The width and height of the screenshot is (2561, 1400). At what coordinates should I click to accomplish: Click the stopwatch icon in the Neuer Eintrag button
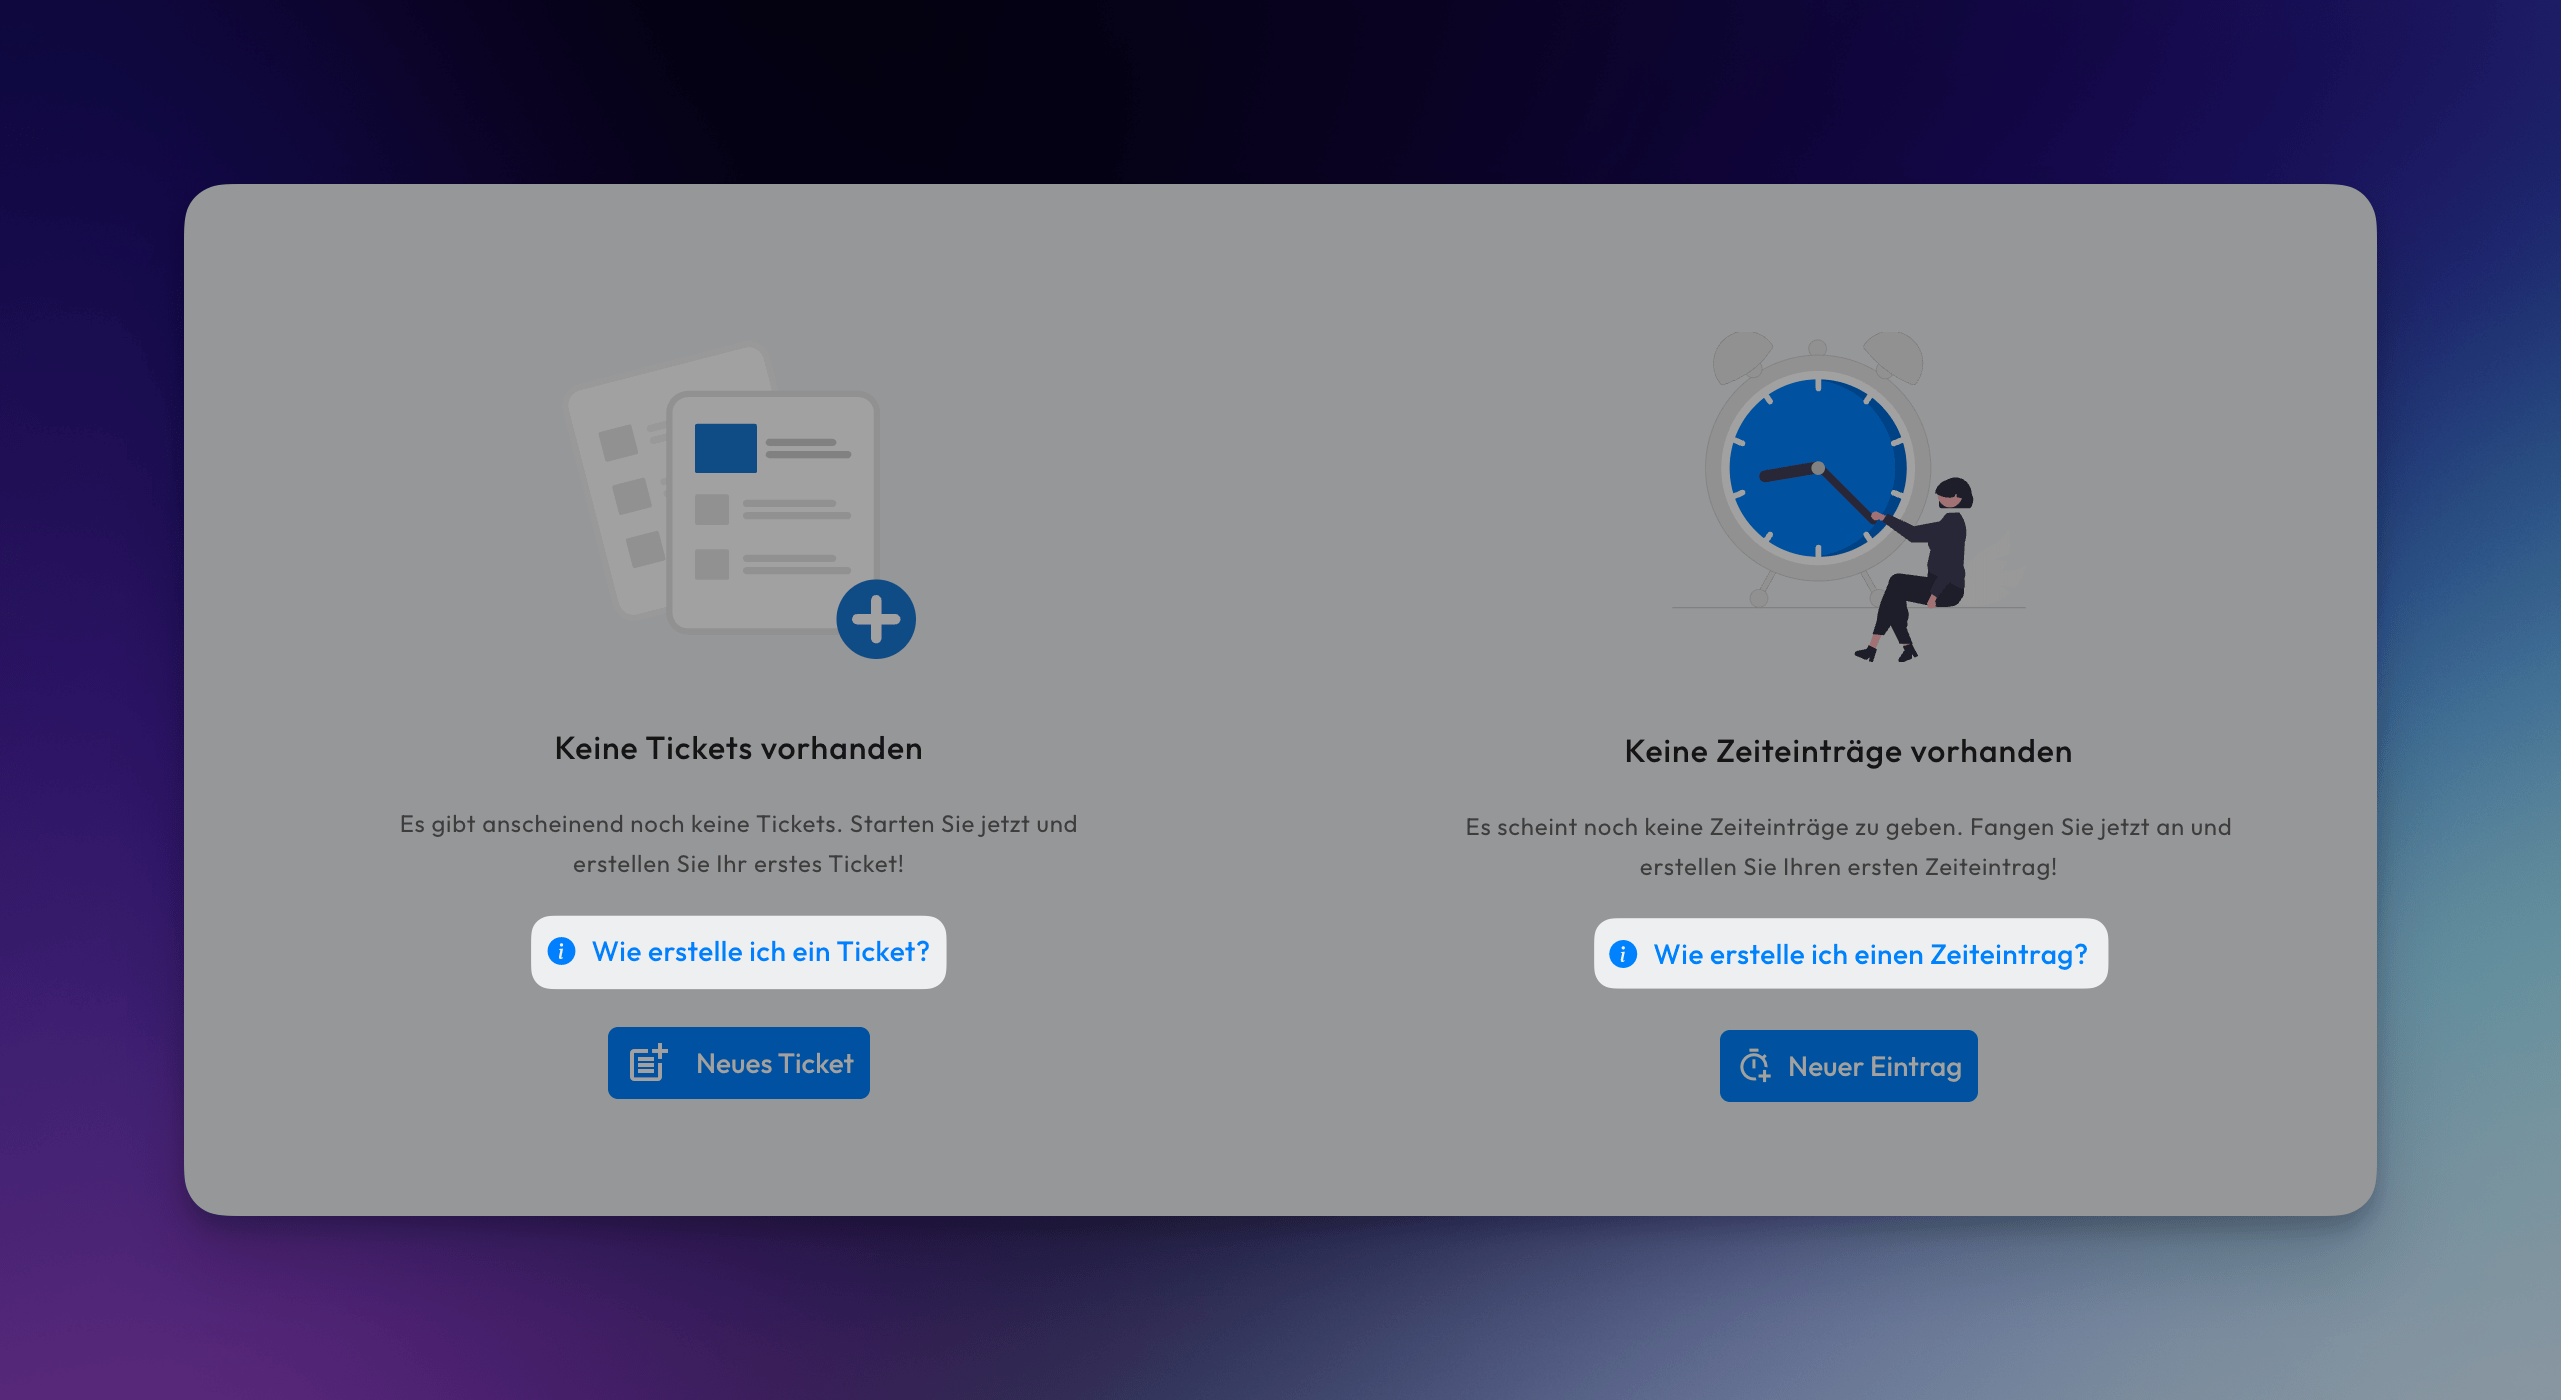point(1756,1065)
